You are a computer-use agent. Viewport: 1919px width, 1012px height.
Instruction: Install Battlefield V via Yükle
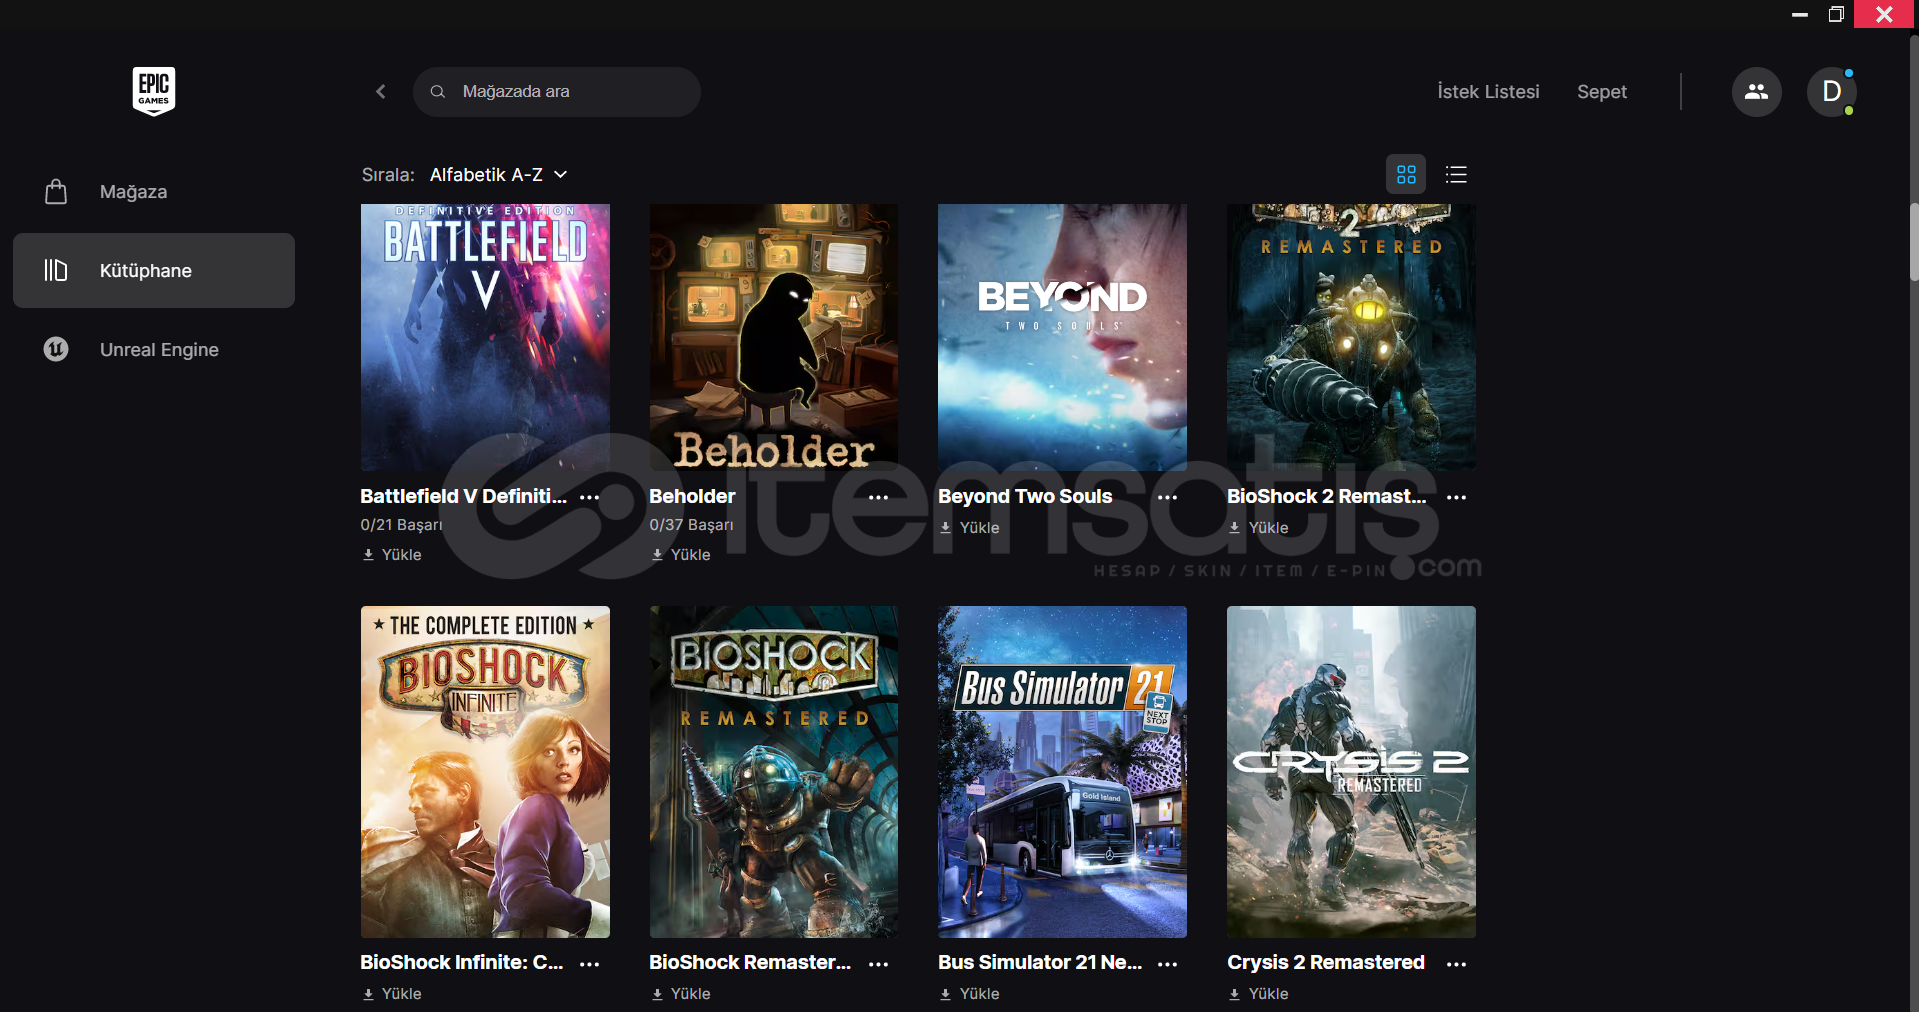click(392, 555)
